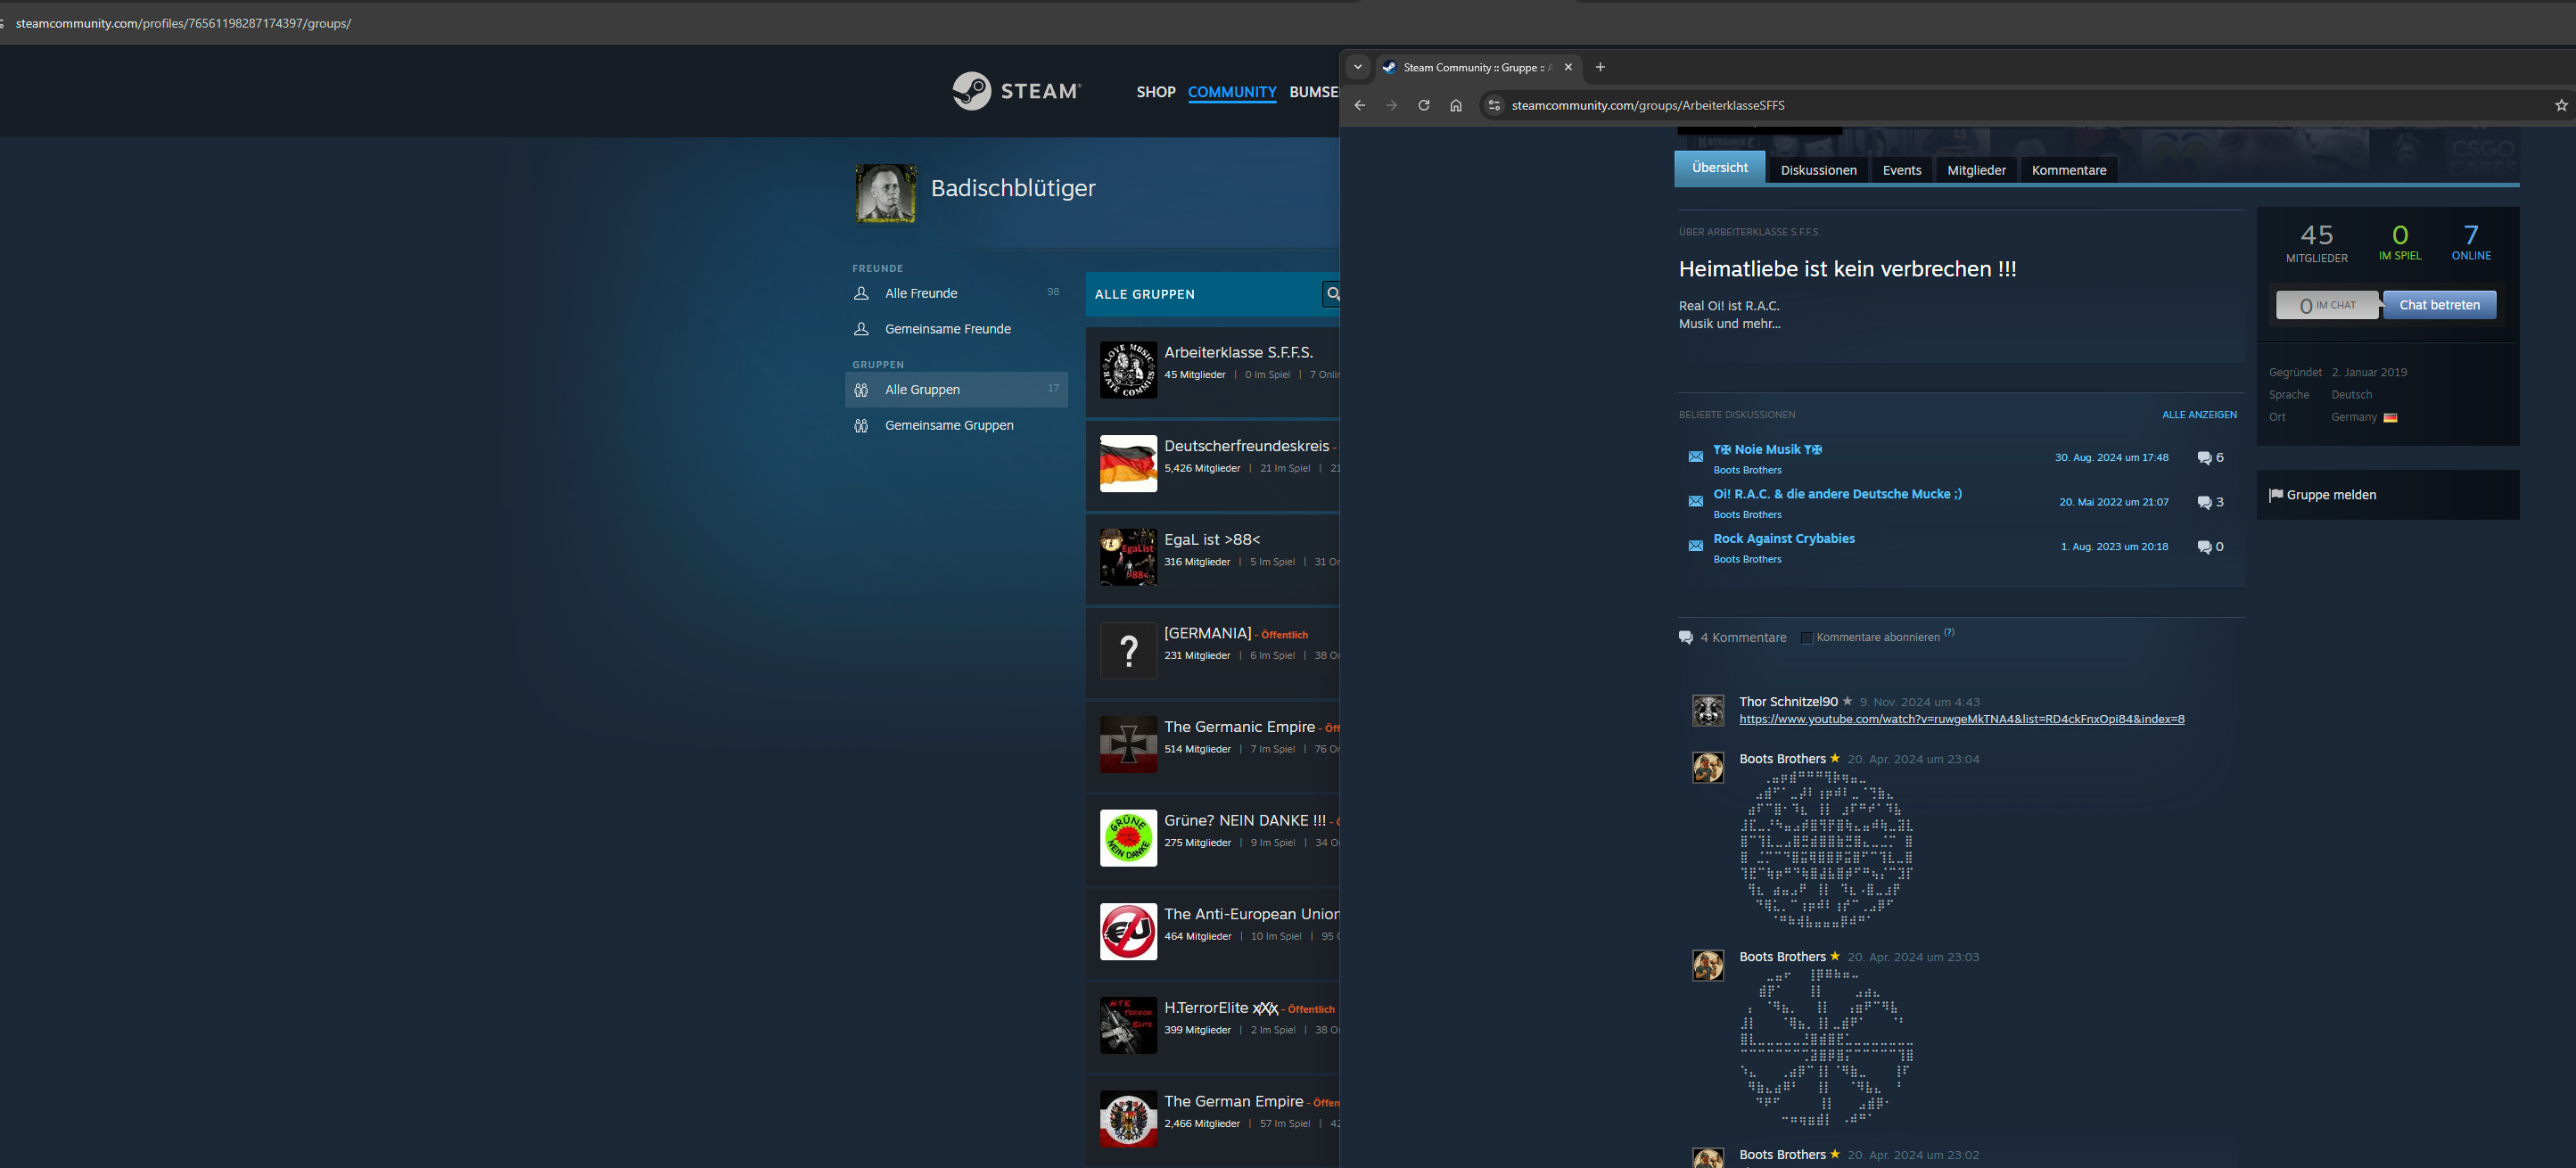Click the search magnifier in Alle Gruppen header
This screenshot has width=2576, height=1168.
(1332, 294)
